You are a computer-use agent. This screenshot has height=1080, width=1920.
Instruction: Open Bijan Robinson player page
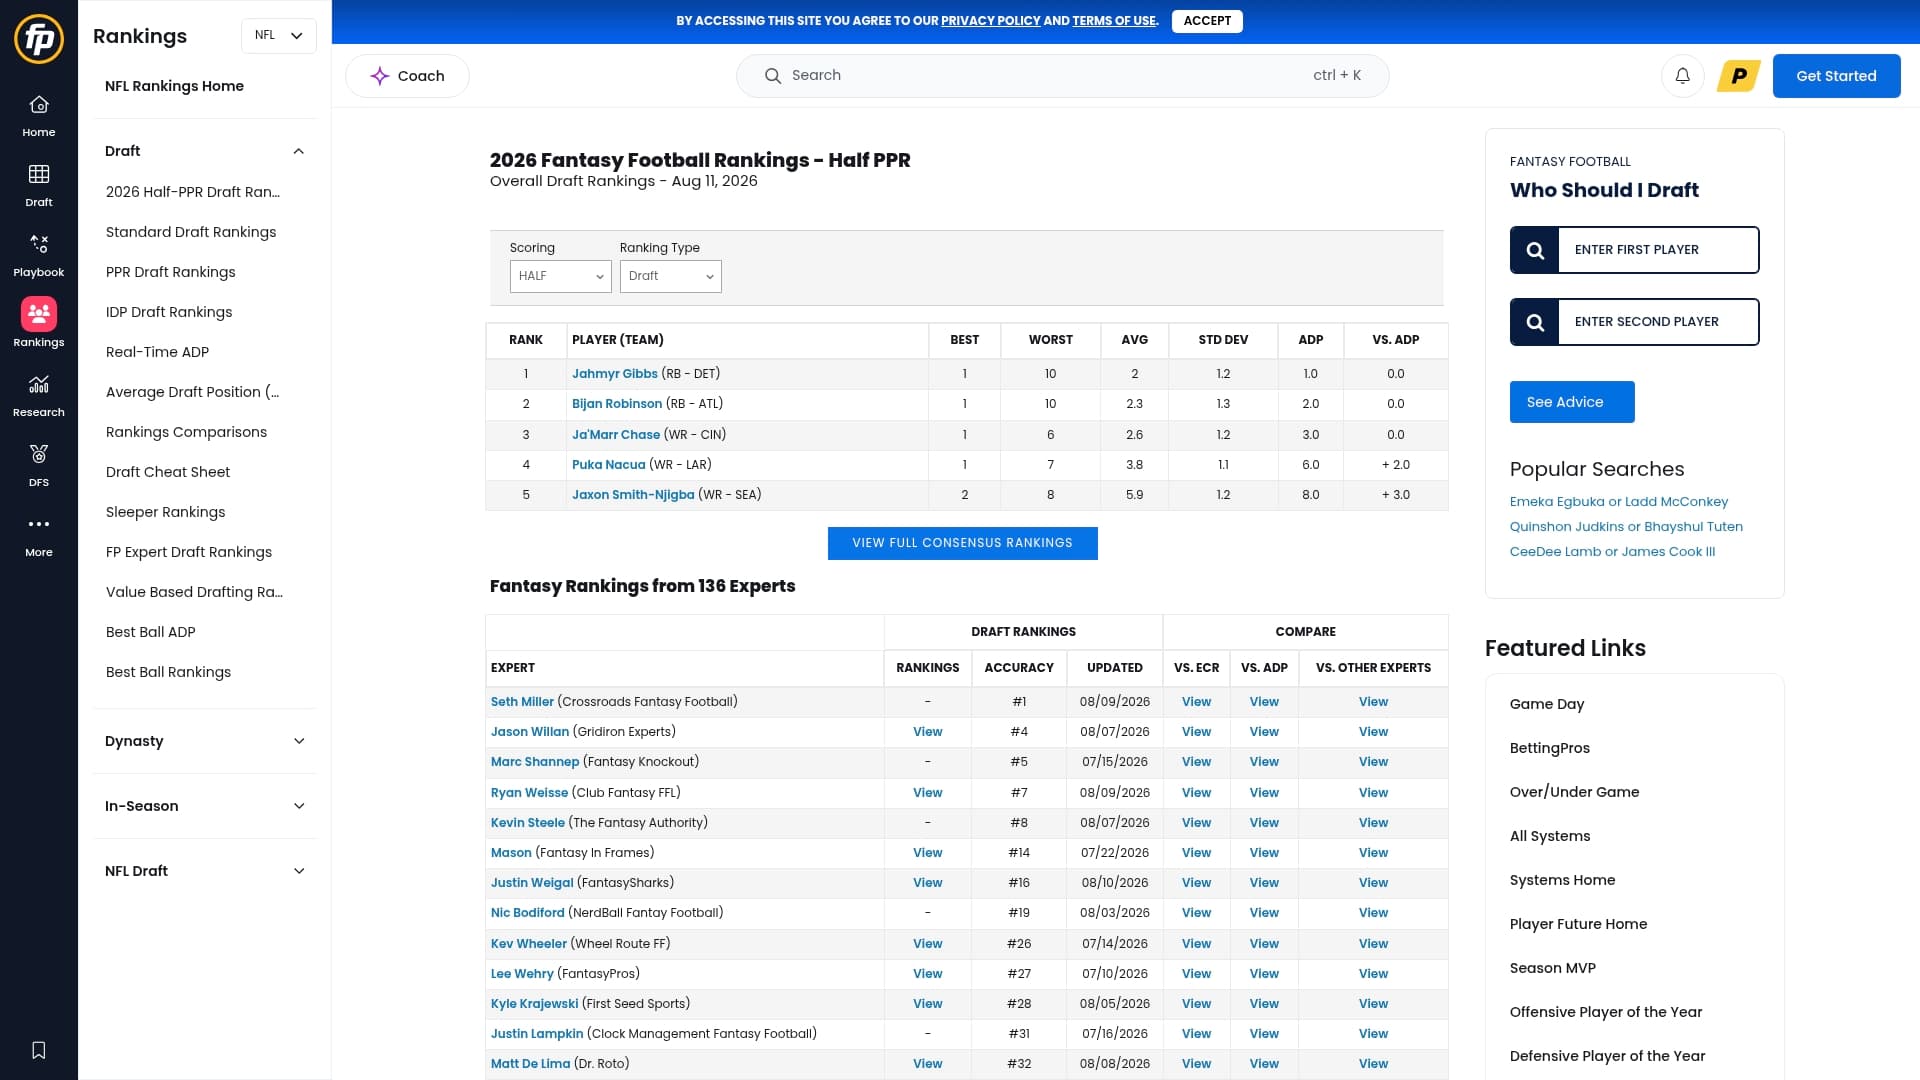point(617,404)
